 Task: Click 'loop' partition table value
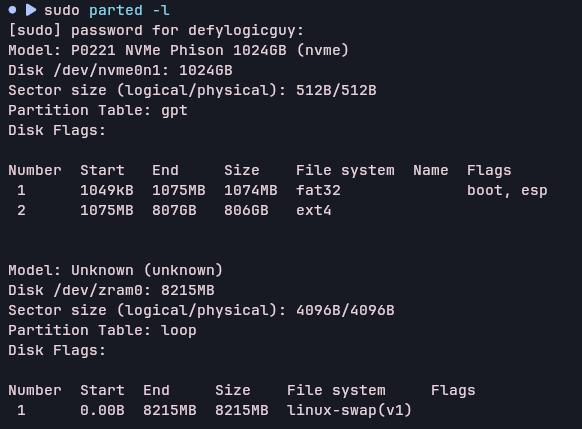click(179, 331)
